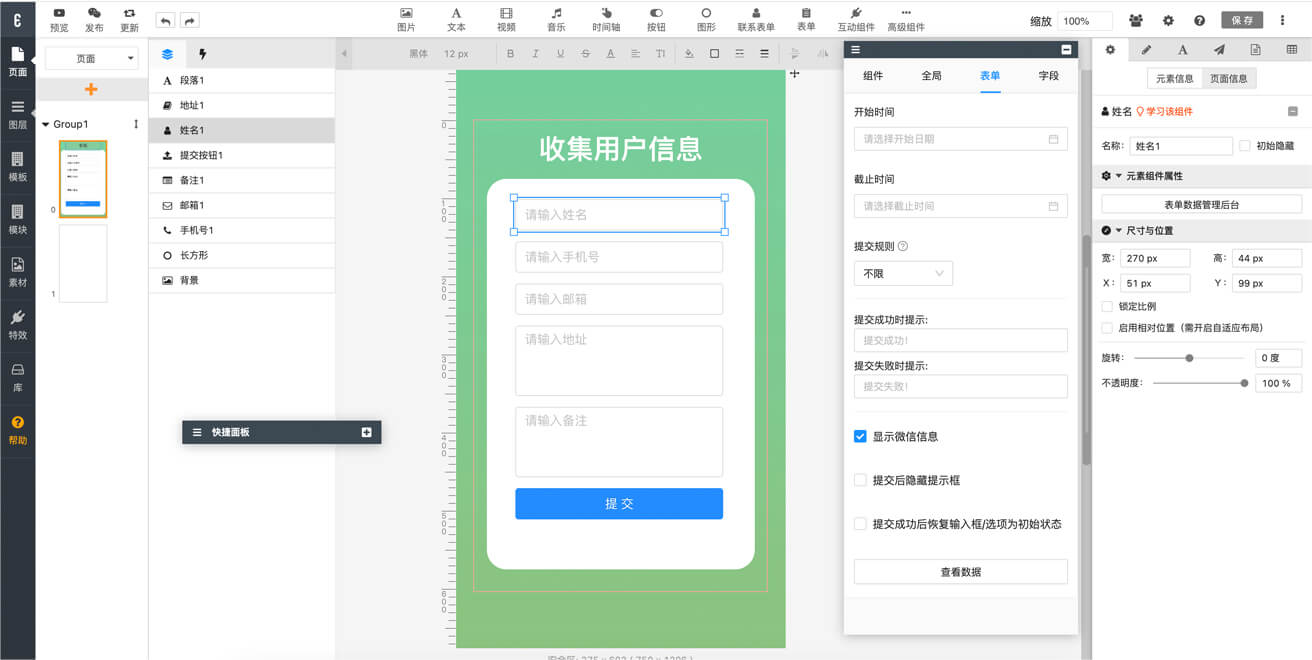Open the pencil style tab in properties

[x=1146, y=49]
